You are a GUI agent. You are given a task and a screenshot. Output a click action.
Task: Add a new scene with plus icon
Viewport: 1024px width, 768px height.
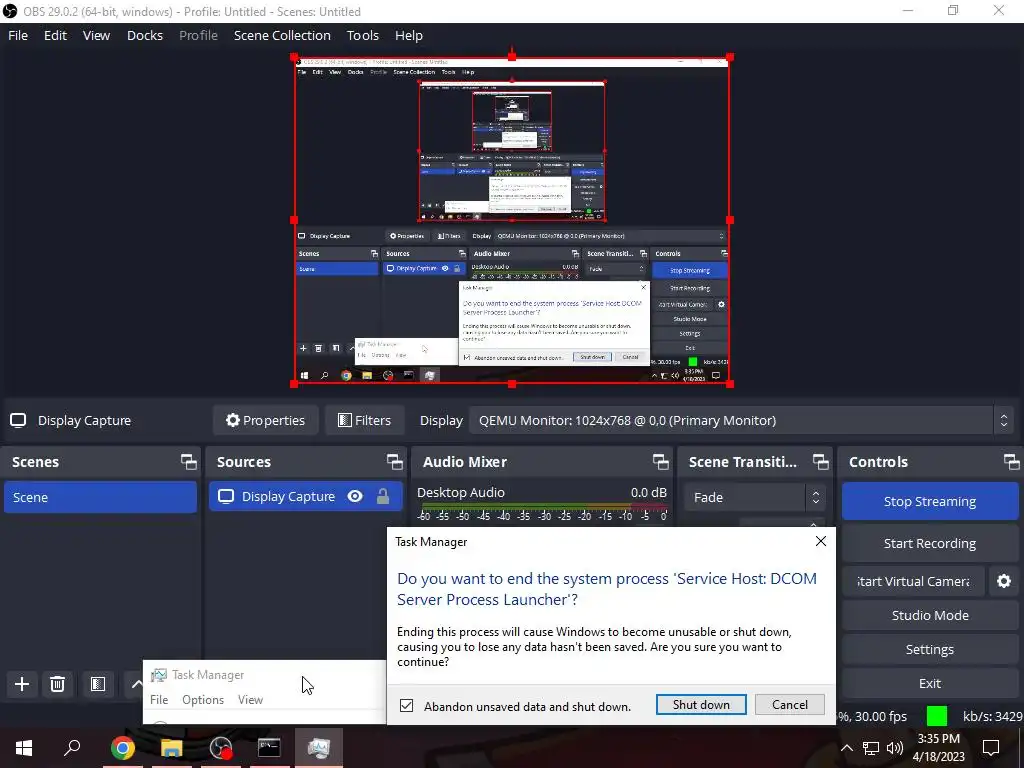point(22,684)
